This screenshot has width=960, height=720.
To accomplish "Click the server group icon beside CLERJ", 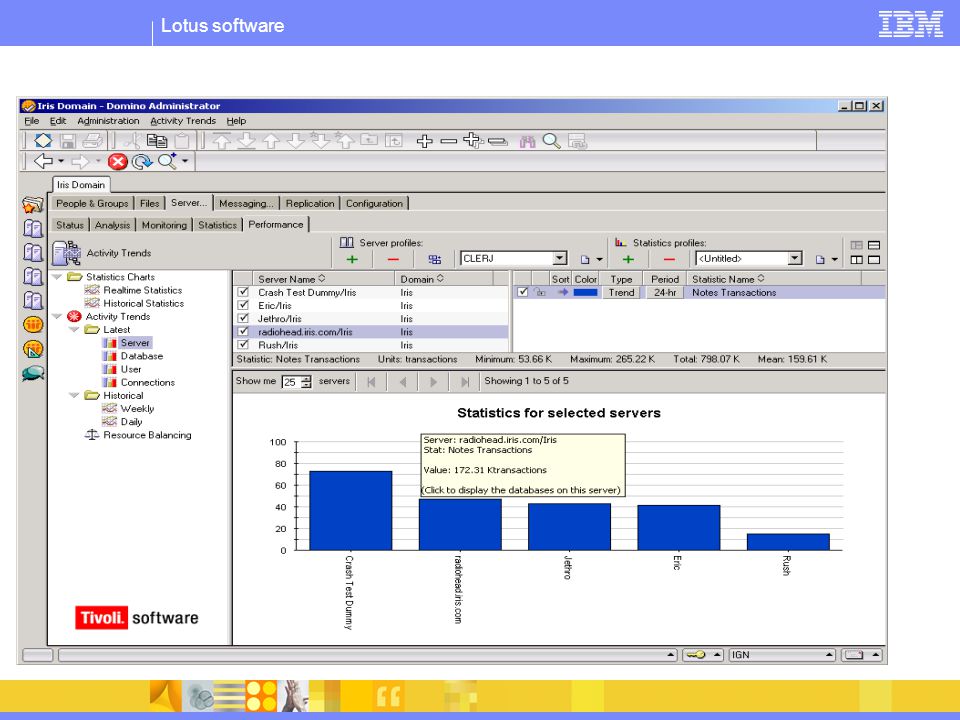I will [x=435, y=260].
